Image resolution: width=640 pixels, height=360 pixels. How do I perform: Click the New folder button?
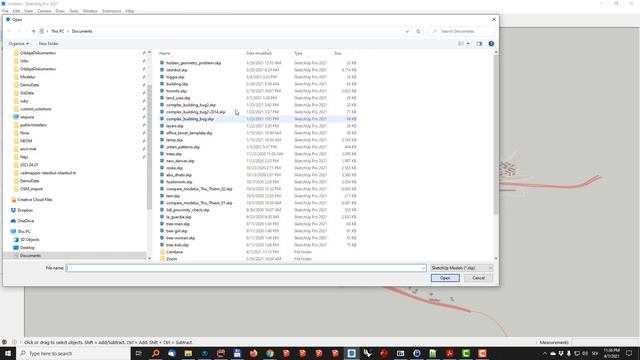coord(49,44)
